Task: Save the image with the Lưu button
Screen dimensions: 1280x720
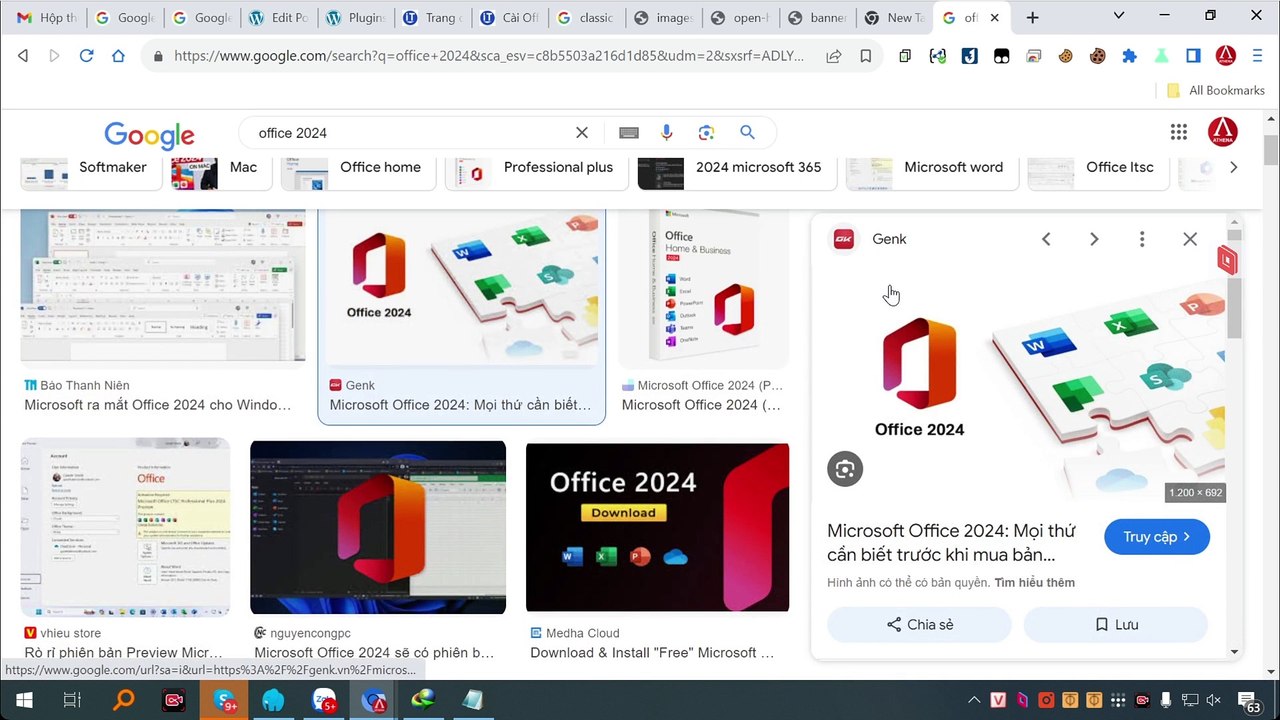Action: 1116,625
